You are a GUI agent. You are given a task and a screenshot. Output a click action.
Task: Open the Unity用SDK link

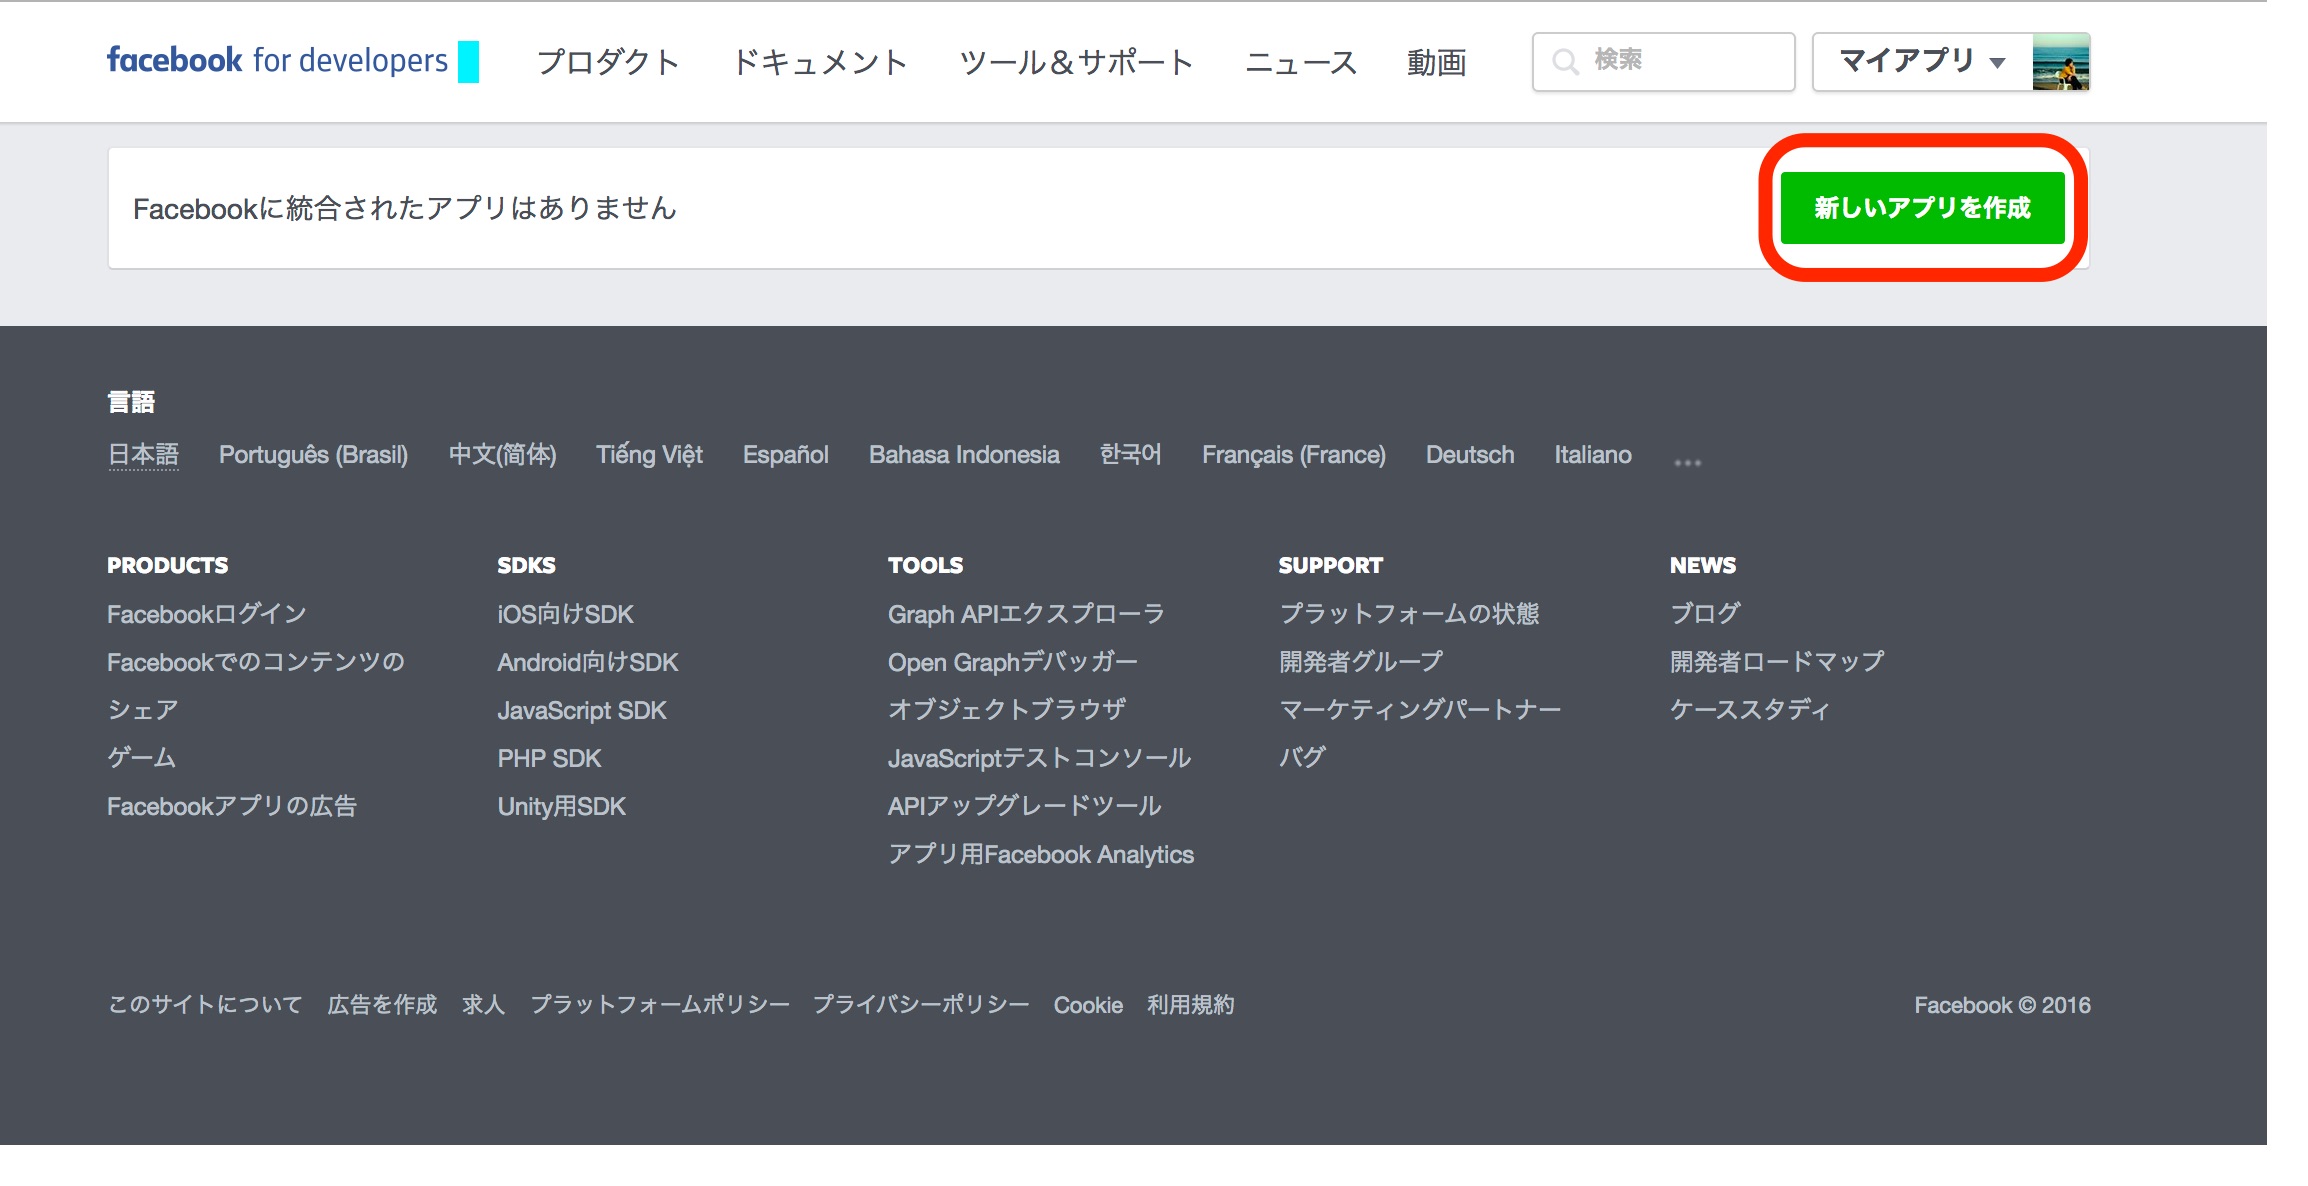tap(561, 806)
